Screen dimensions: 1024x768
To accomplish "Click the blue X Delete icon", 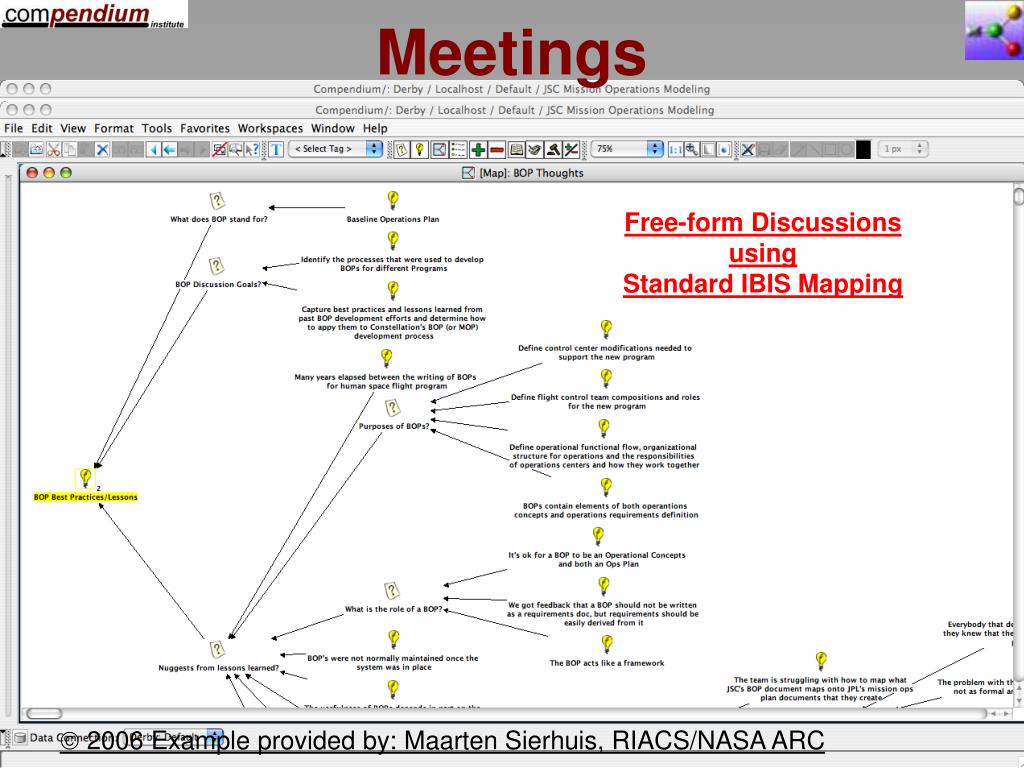I will click(x=103, y=150).
